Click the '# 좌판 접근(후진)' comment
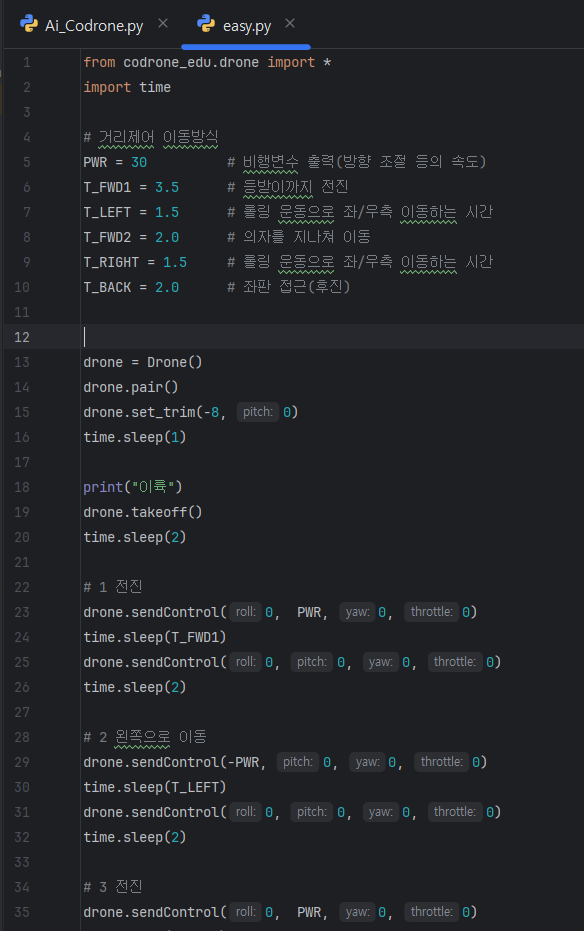584x931 pixels. tap(289, 287)
